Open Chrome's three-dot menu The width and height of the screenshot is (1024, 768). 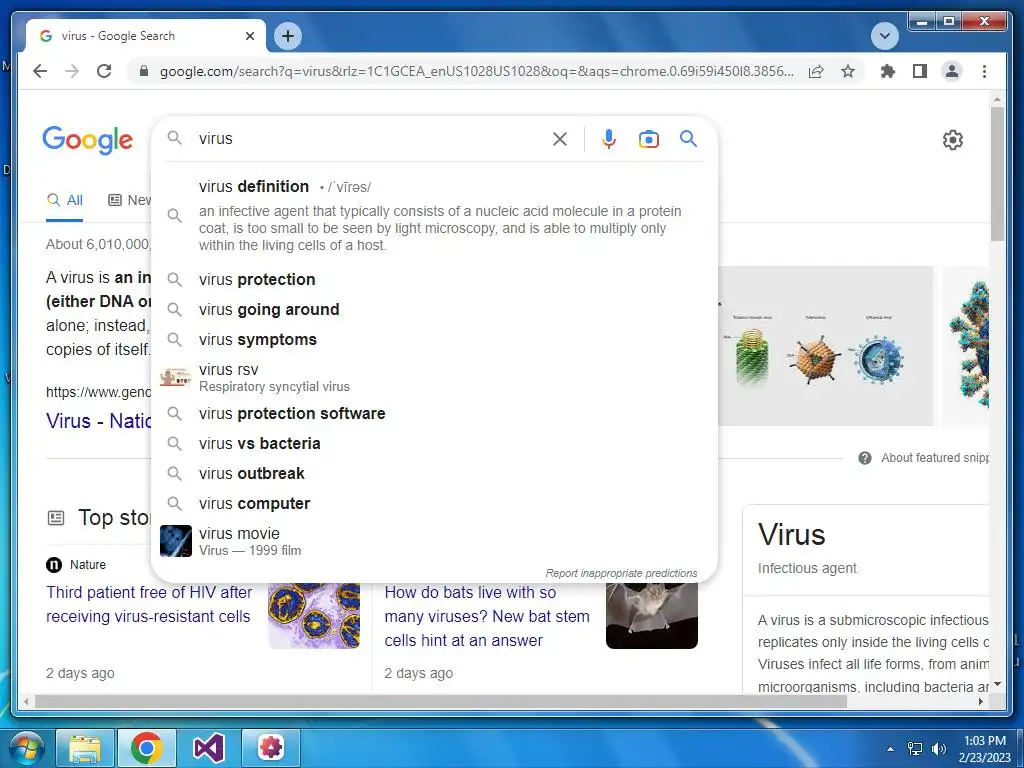coord(984,71)
